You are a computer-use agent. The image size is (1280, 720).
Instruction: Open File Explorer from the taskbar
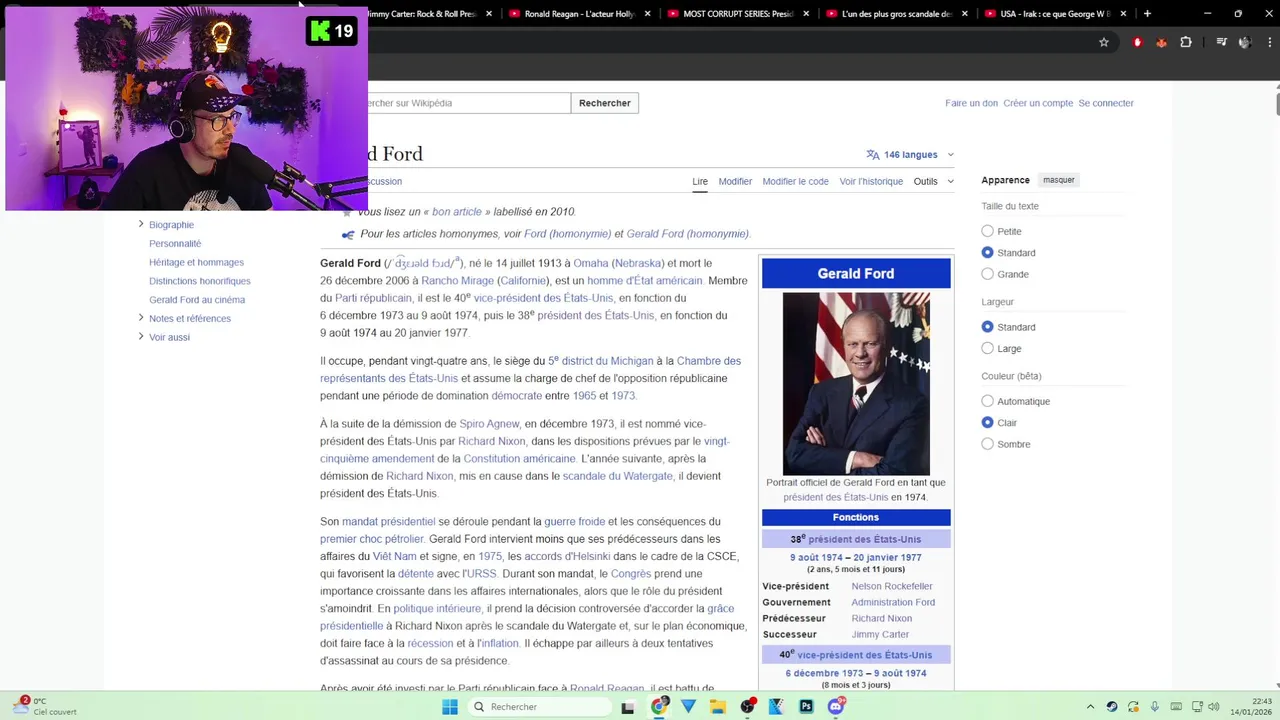coord(718,707)
